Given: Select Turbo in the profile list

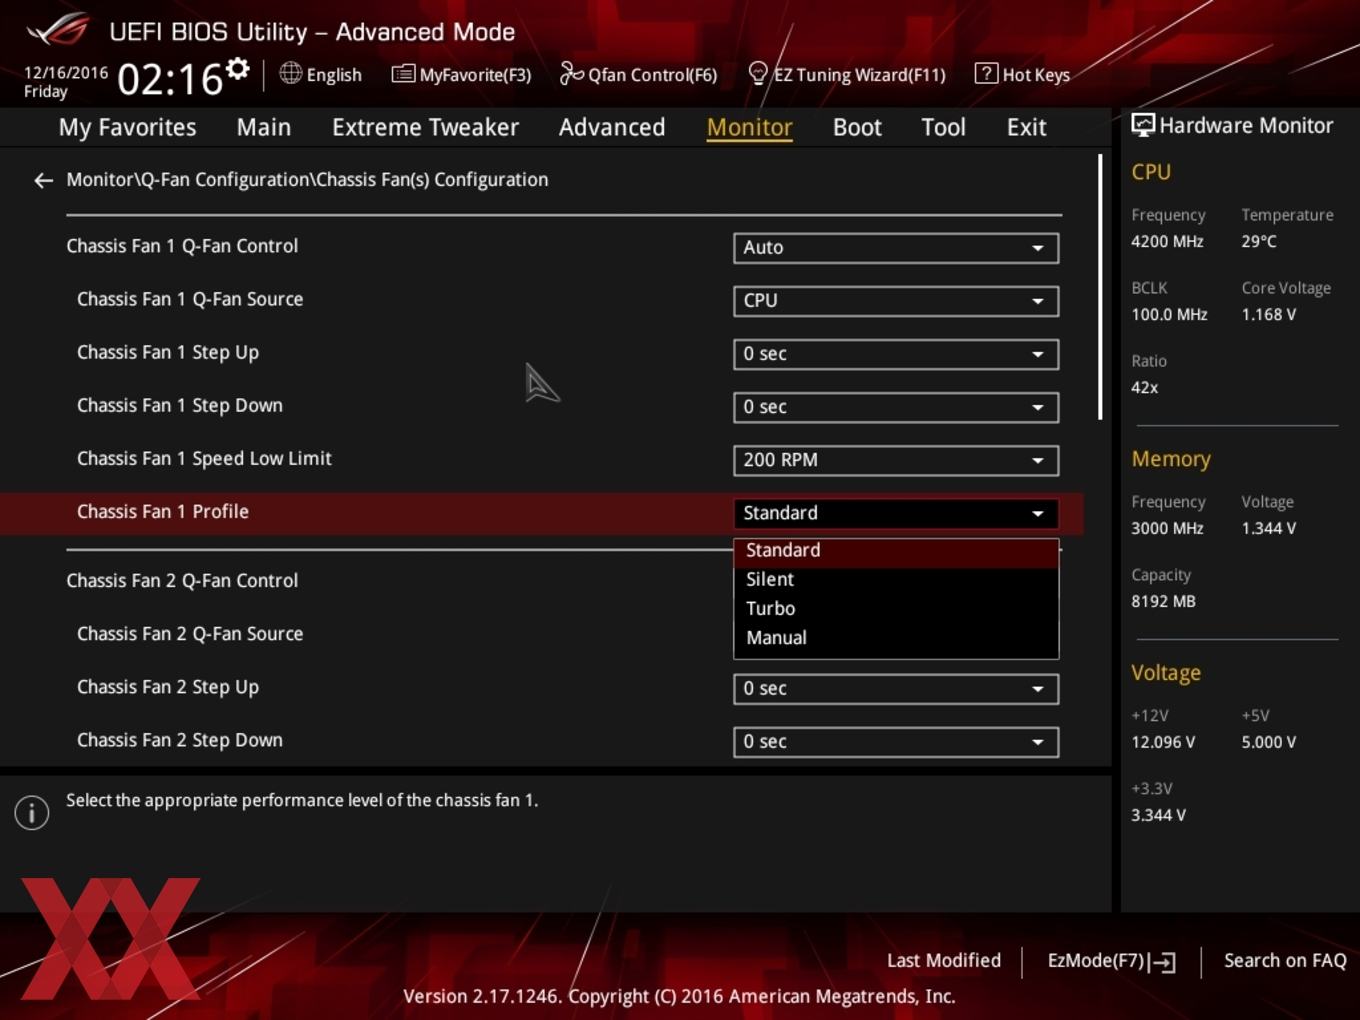Looking at the screenshot, I should coord(896,609).
